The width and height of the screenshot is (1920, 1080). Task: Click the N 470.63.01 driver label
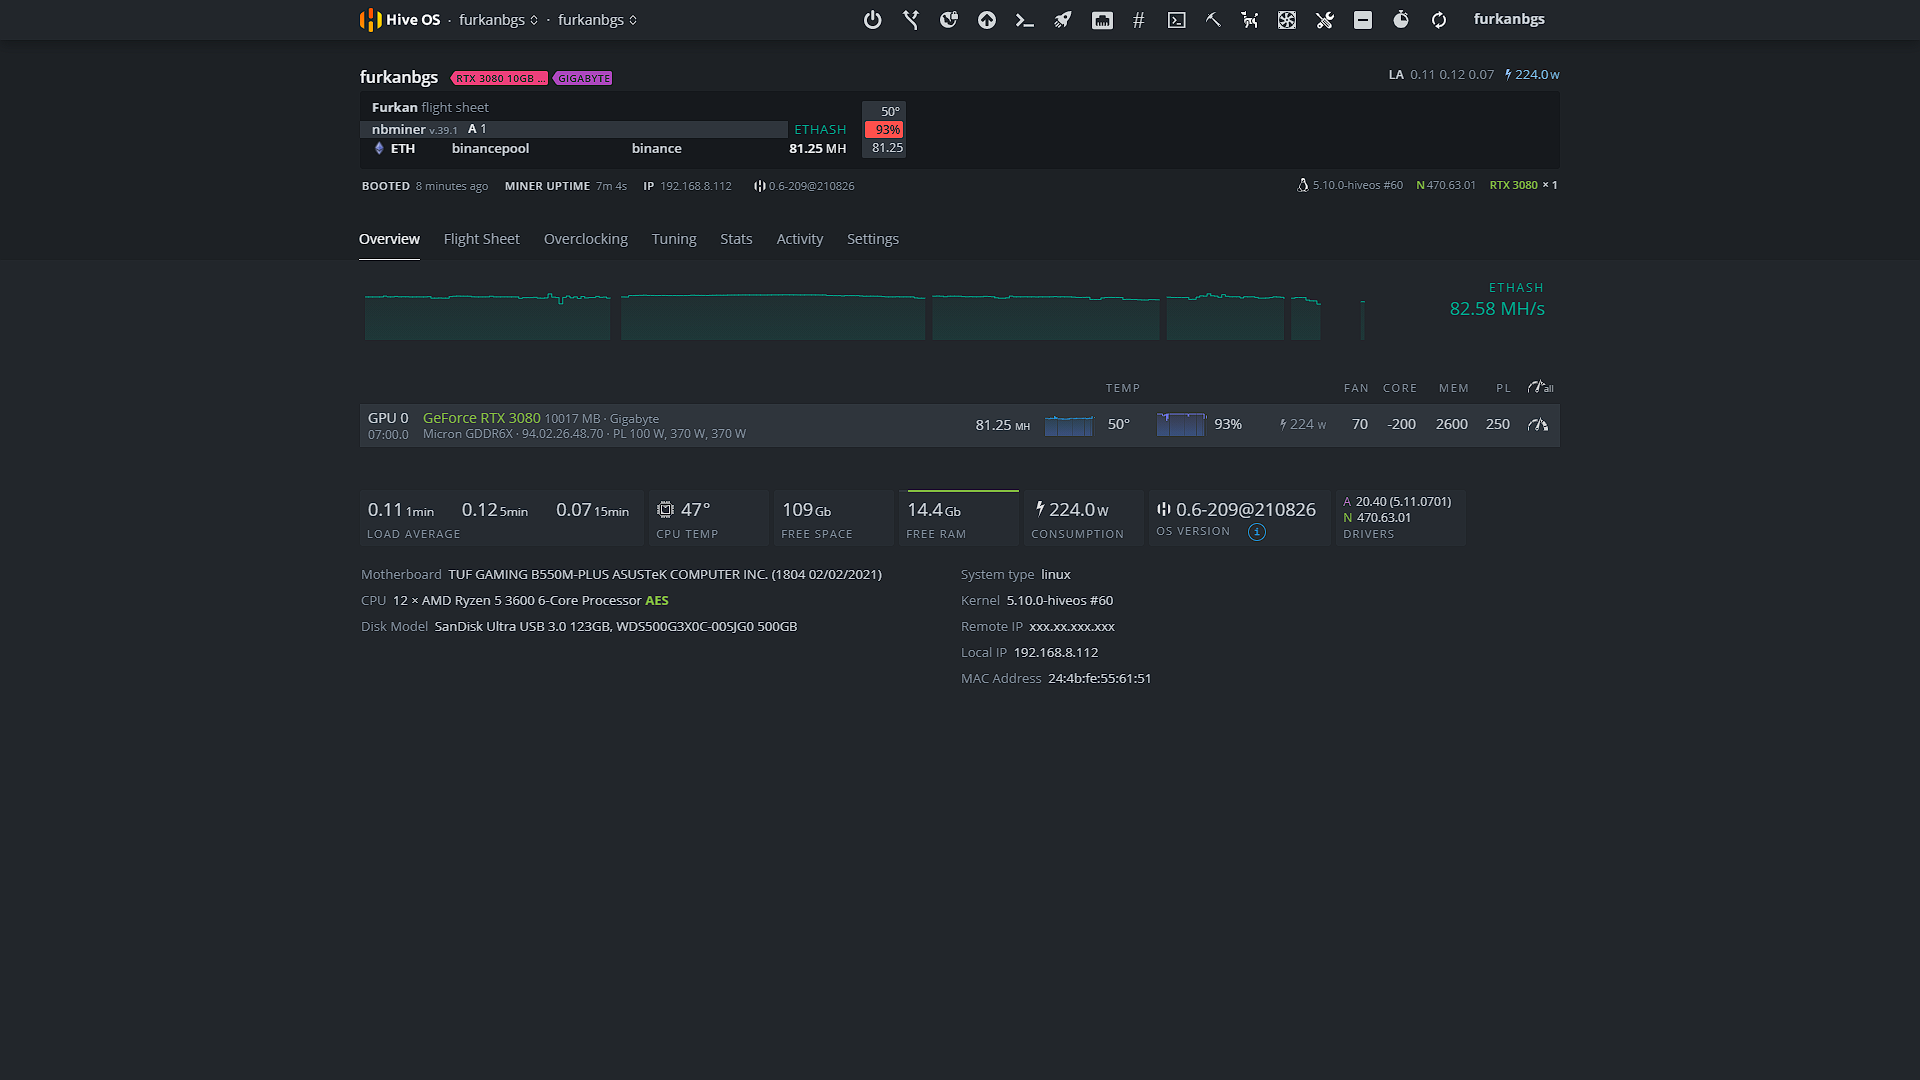click(x=1446, y=185)
